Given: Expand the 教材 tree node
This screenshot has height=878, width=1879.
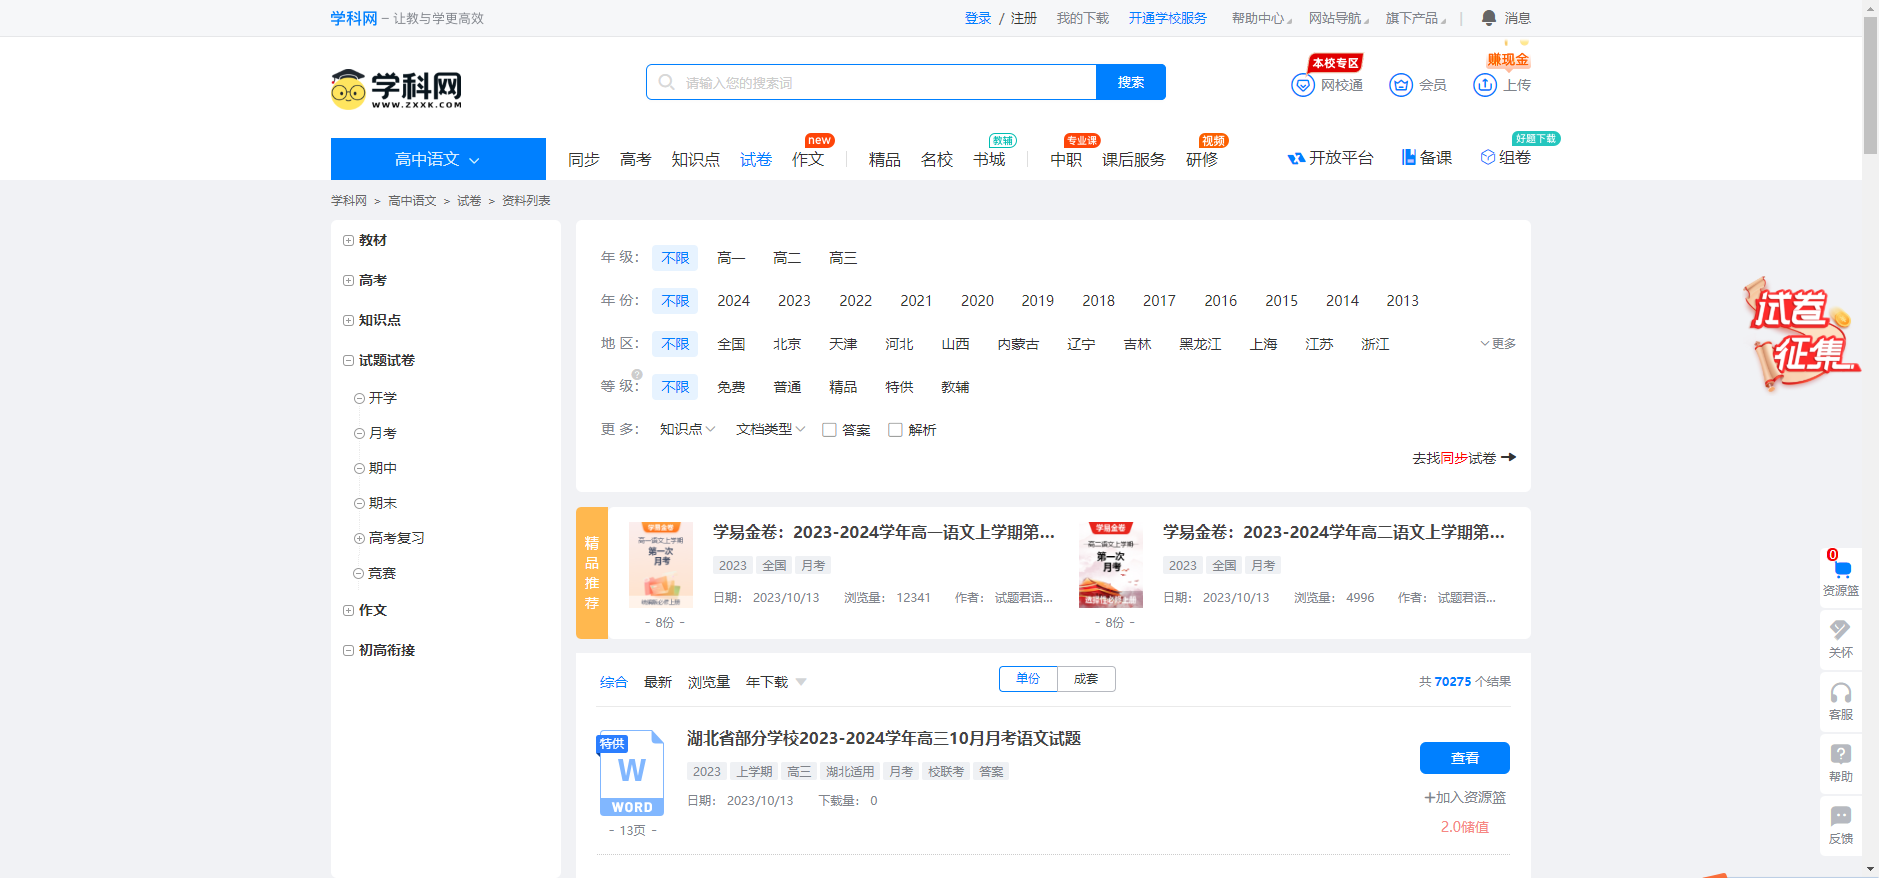Looking at the screenshot, I should tap(348, 240).
